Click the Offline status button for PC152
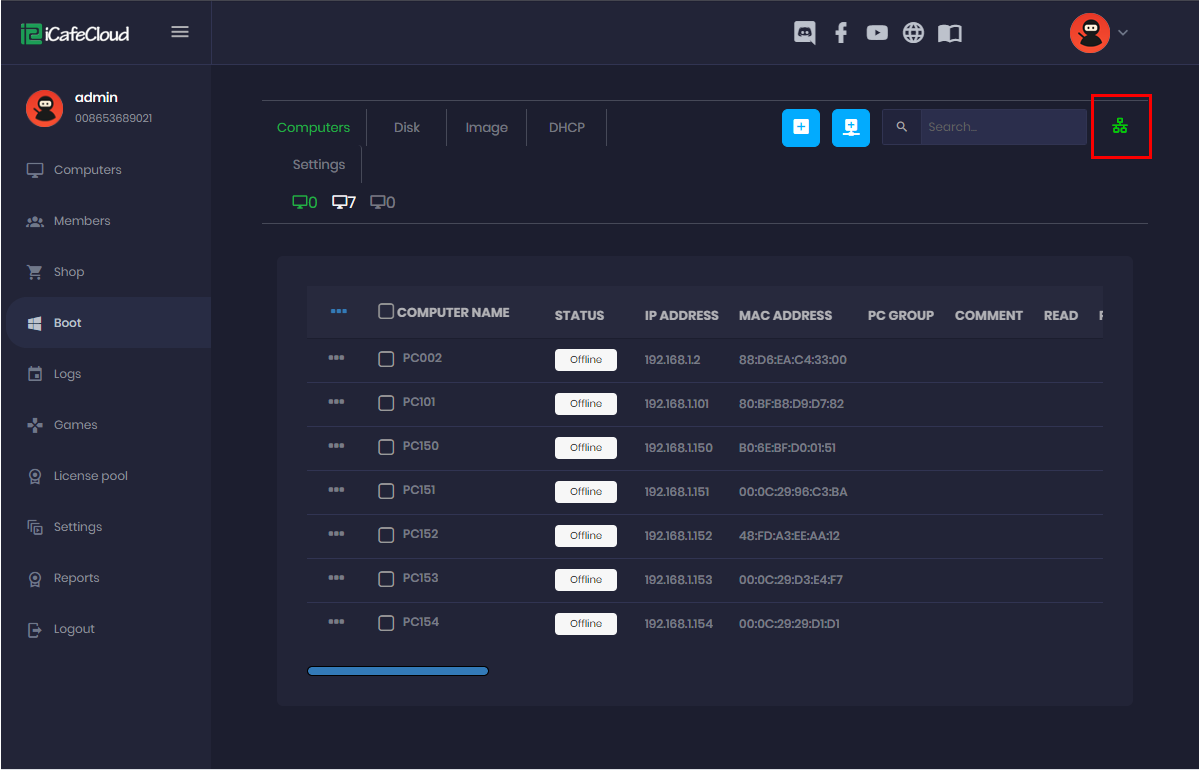This screenshot has width=1200, height=770. pos(585,535)
